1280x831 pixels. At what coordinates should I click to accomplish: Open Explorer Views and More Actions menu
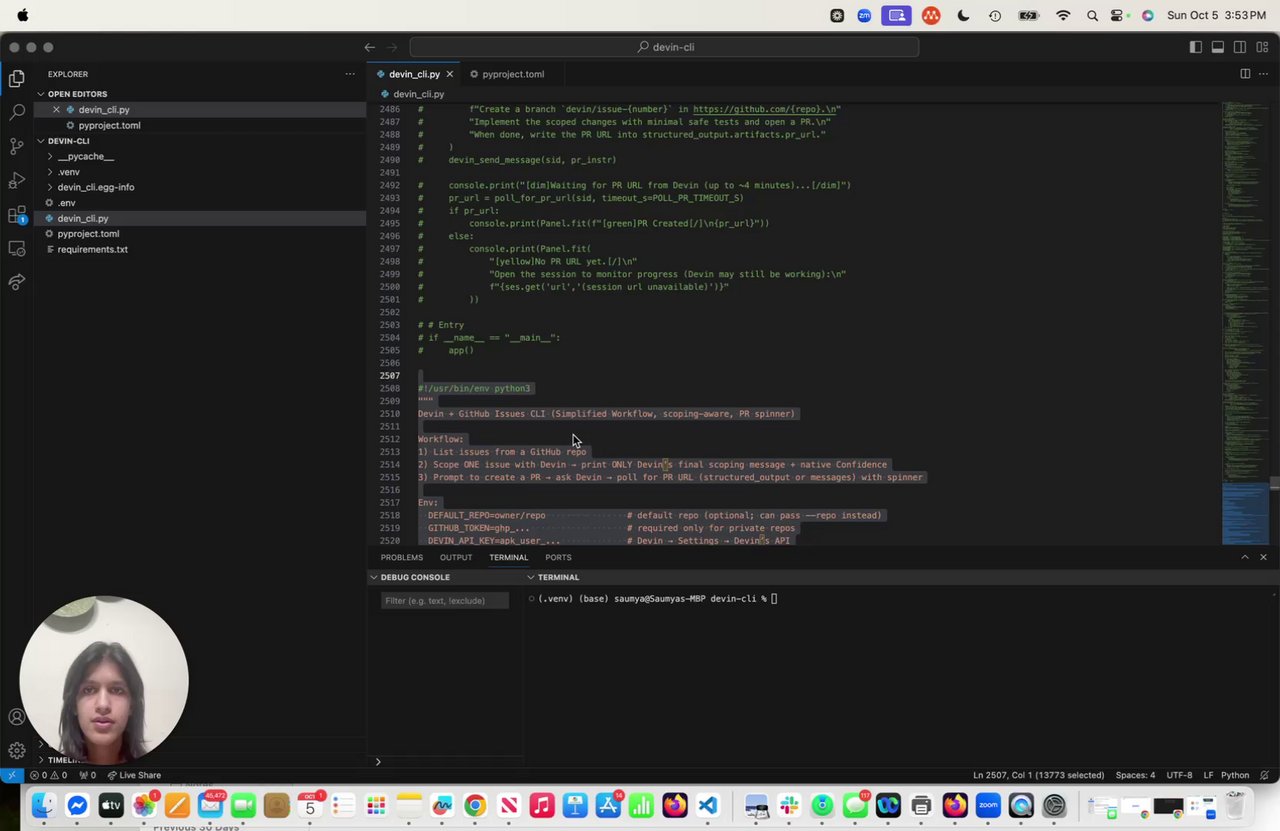350,74
